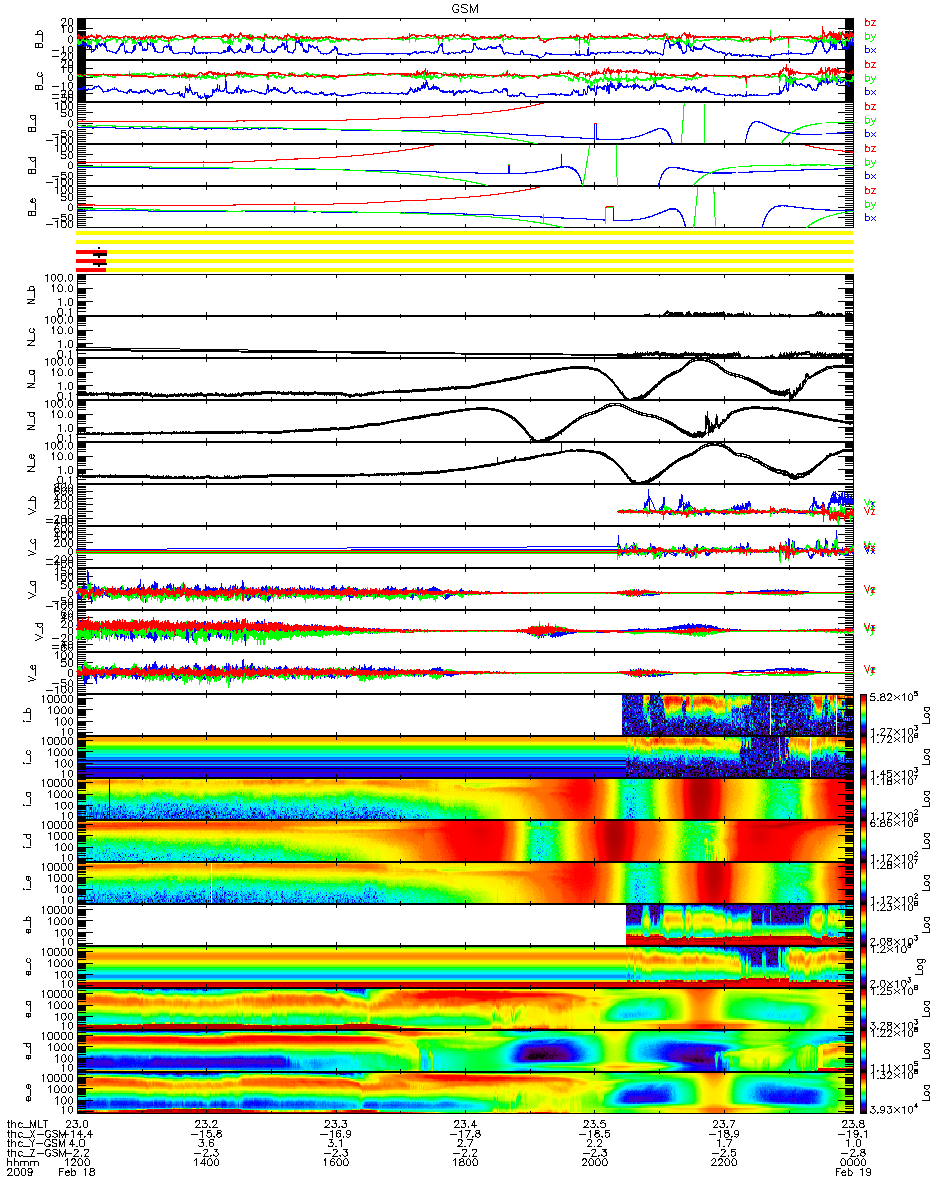
Task: Click the bz legend of B_c panel
Action: [870, 65]
